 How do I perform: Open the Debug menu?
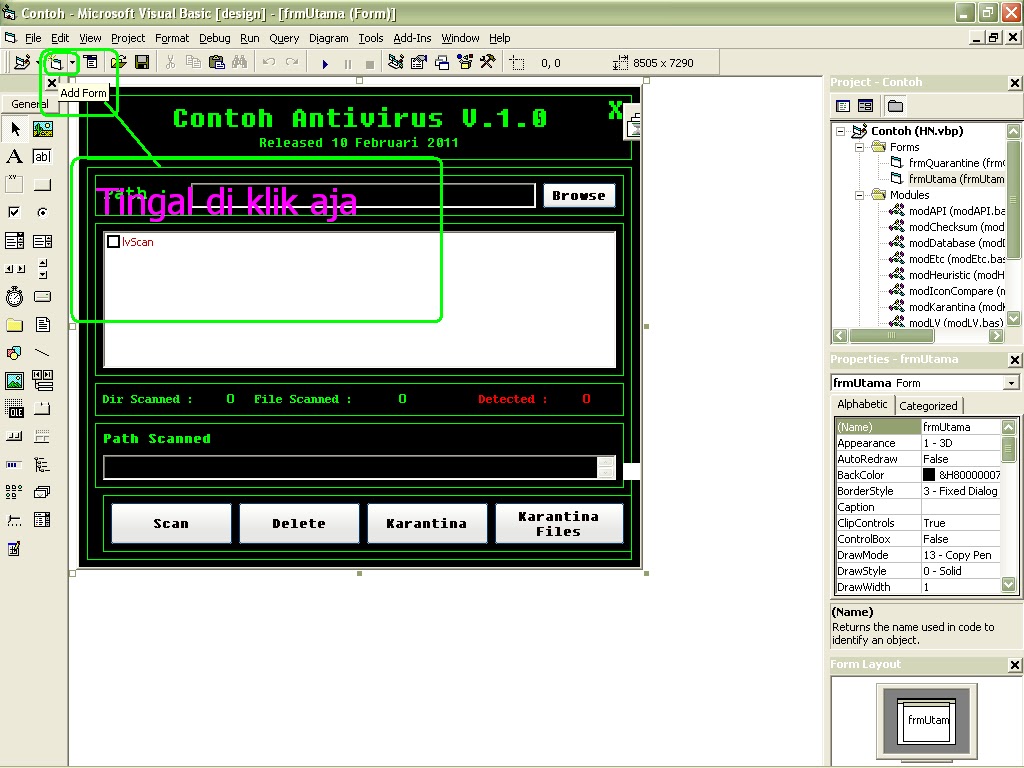[x=214, y=38]
